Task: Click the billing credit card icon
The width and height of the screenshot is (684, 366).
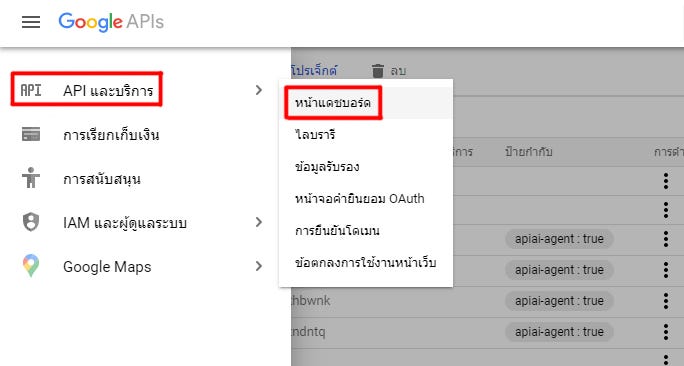Action: coord(31,134)
